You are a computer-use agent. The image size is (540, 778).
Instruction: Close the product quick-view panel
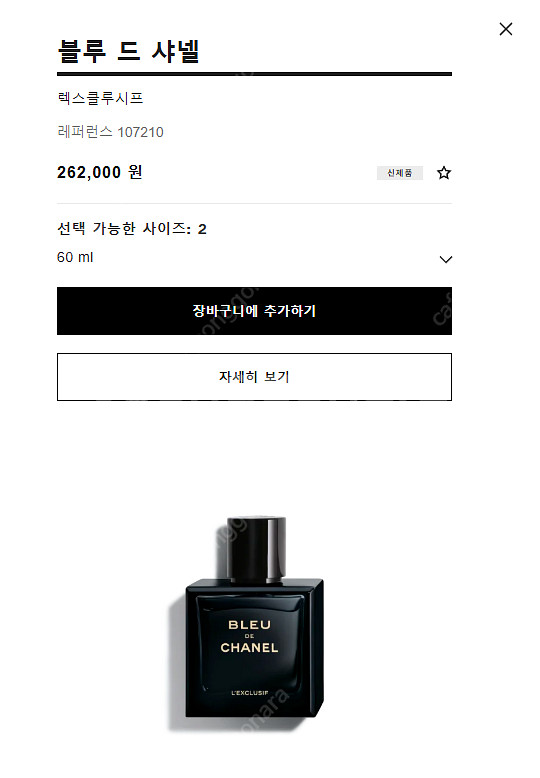506,29
